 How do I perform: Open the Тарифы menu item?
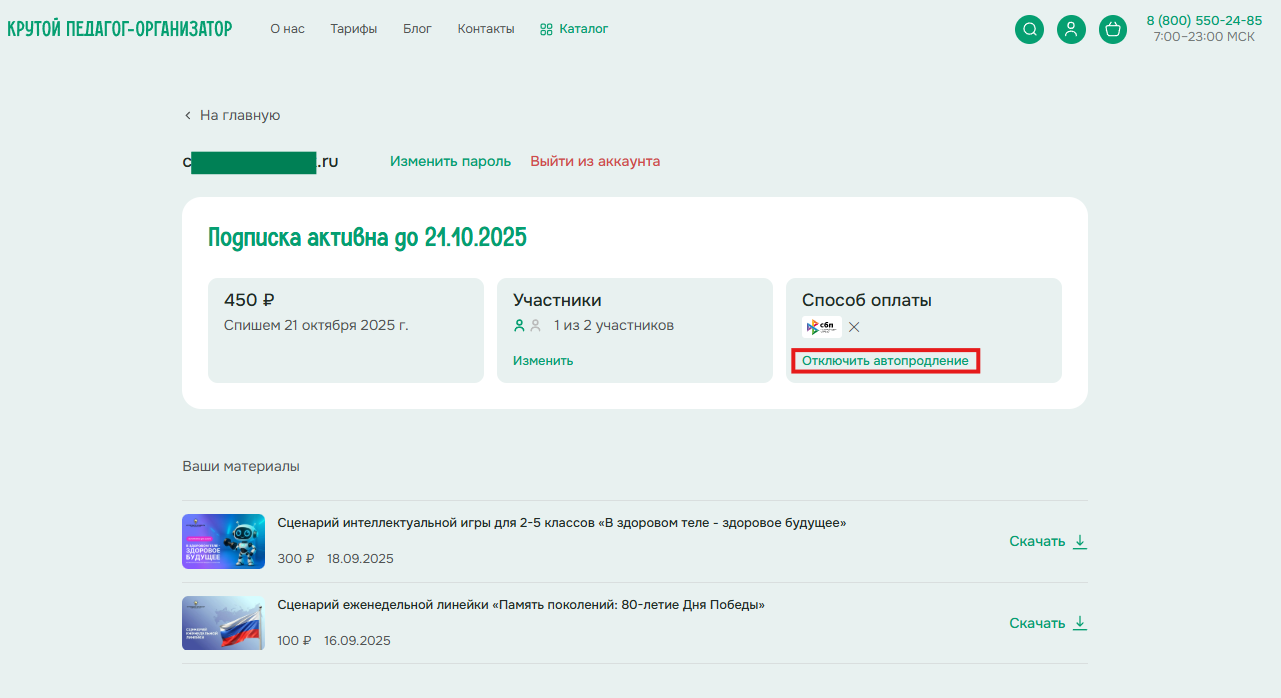tap(354, 29)
